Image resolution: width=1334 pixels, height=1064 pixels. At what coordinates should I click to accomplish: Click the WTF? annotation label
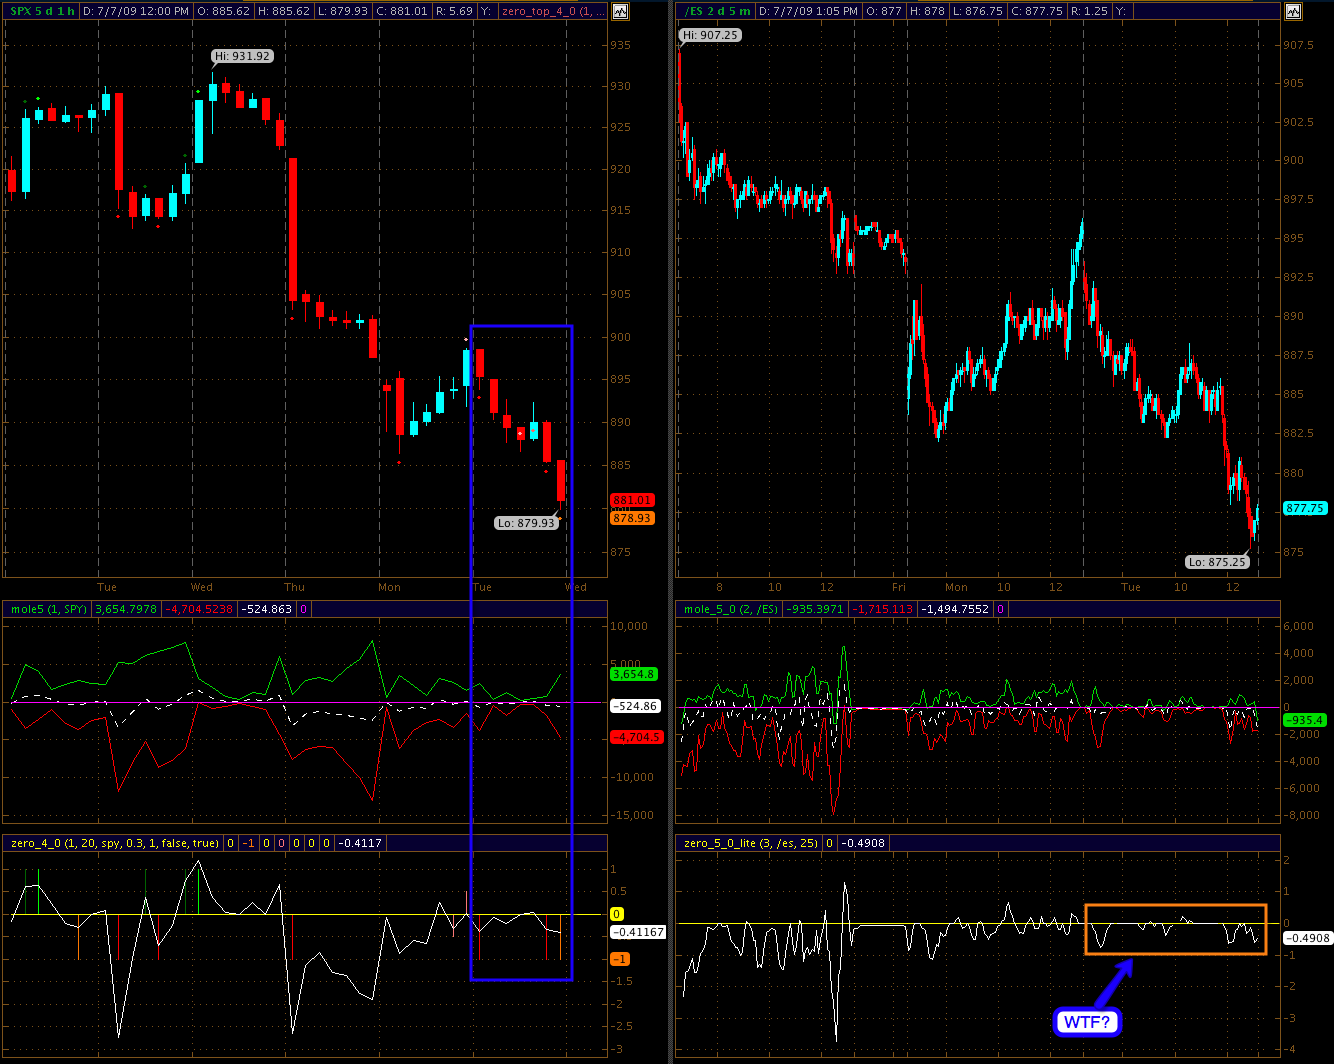click(x=1087, y=1022)
